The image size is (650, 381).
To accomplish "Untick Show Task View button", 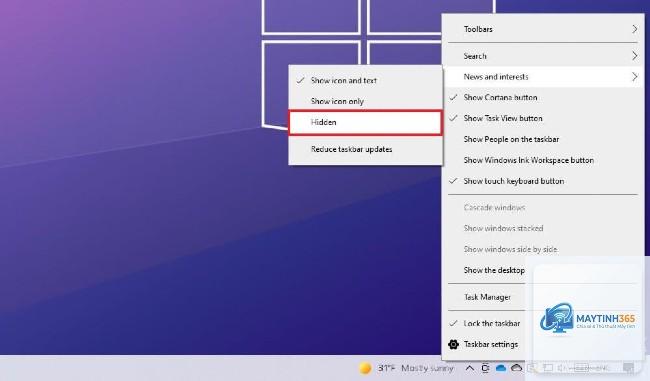I will (x=543, y=118).
